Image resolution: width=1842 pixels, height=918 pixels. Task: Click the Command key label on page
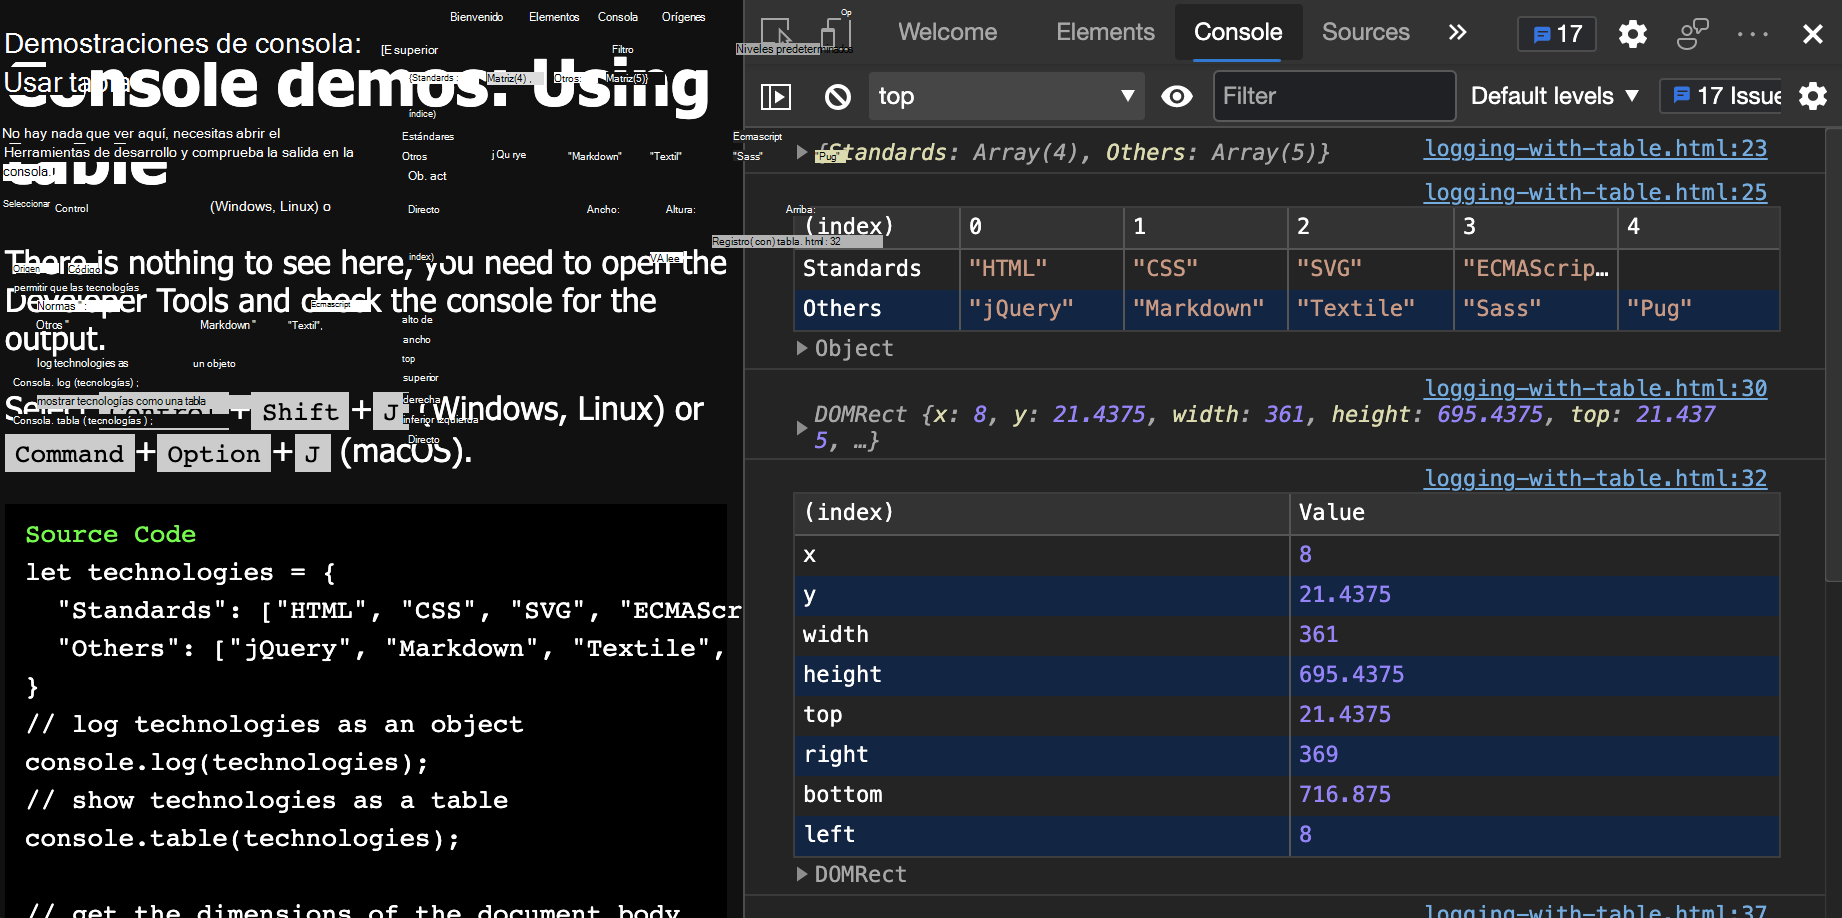[69, 454]
